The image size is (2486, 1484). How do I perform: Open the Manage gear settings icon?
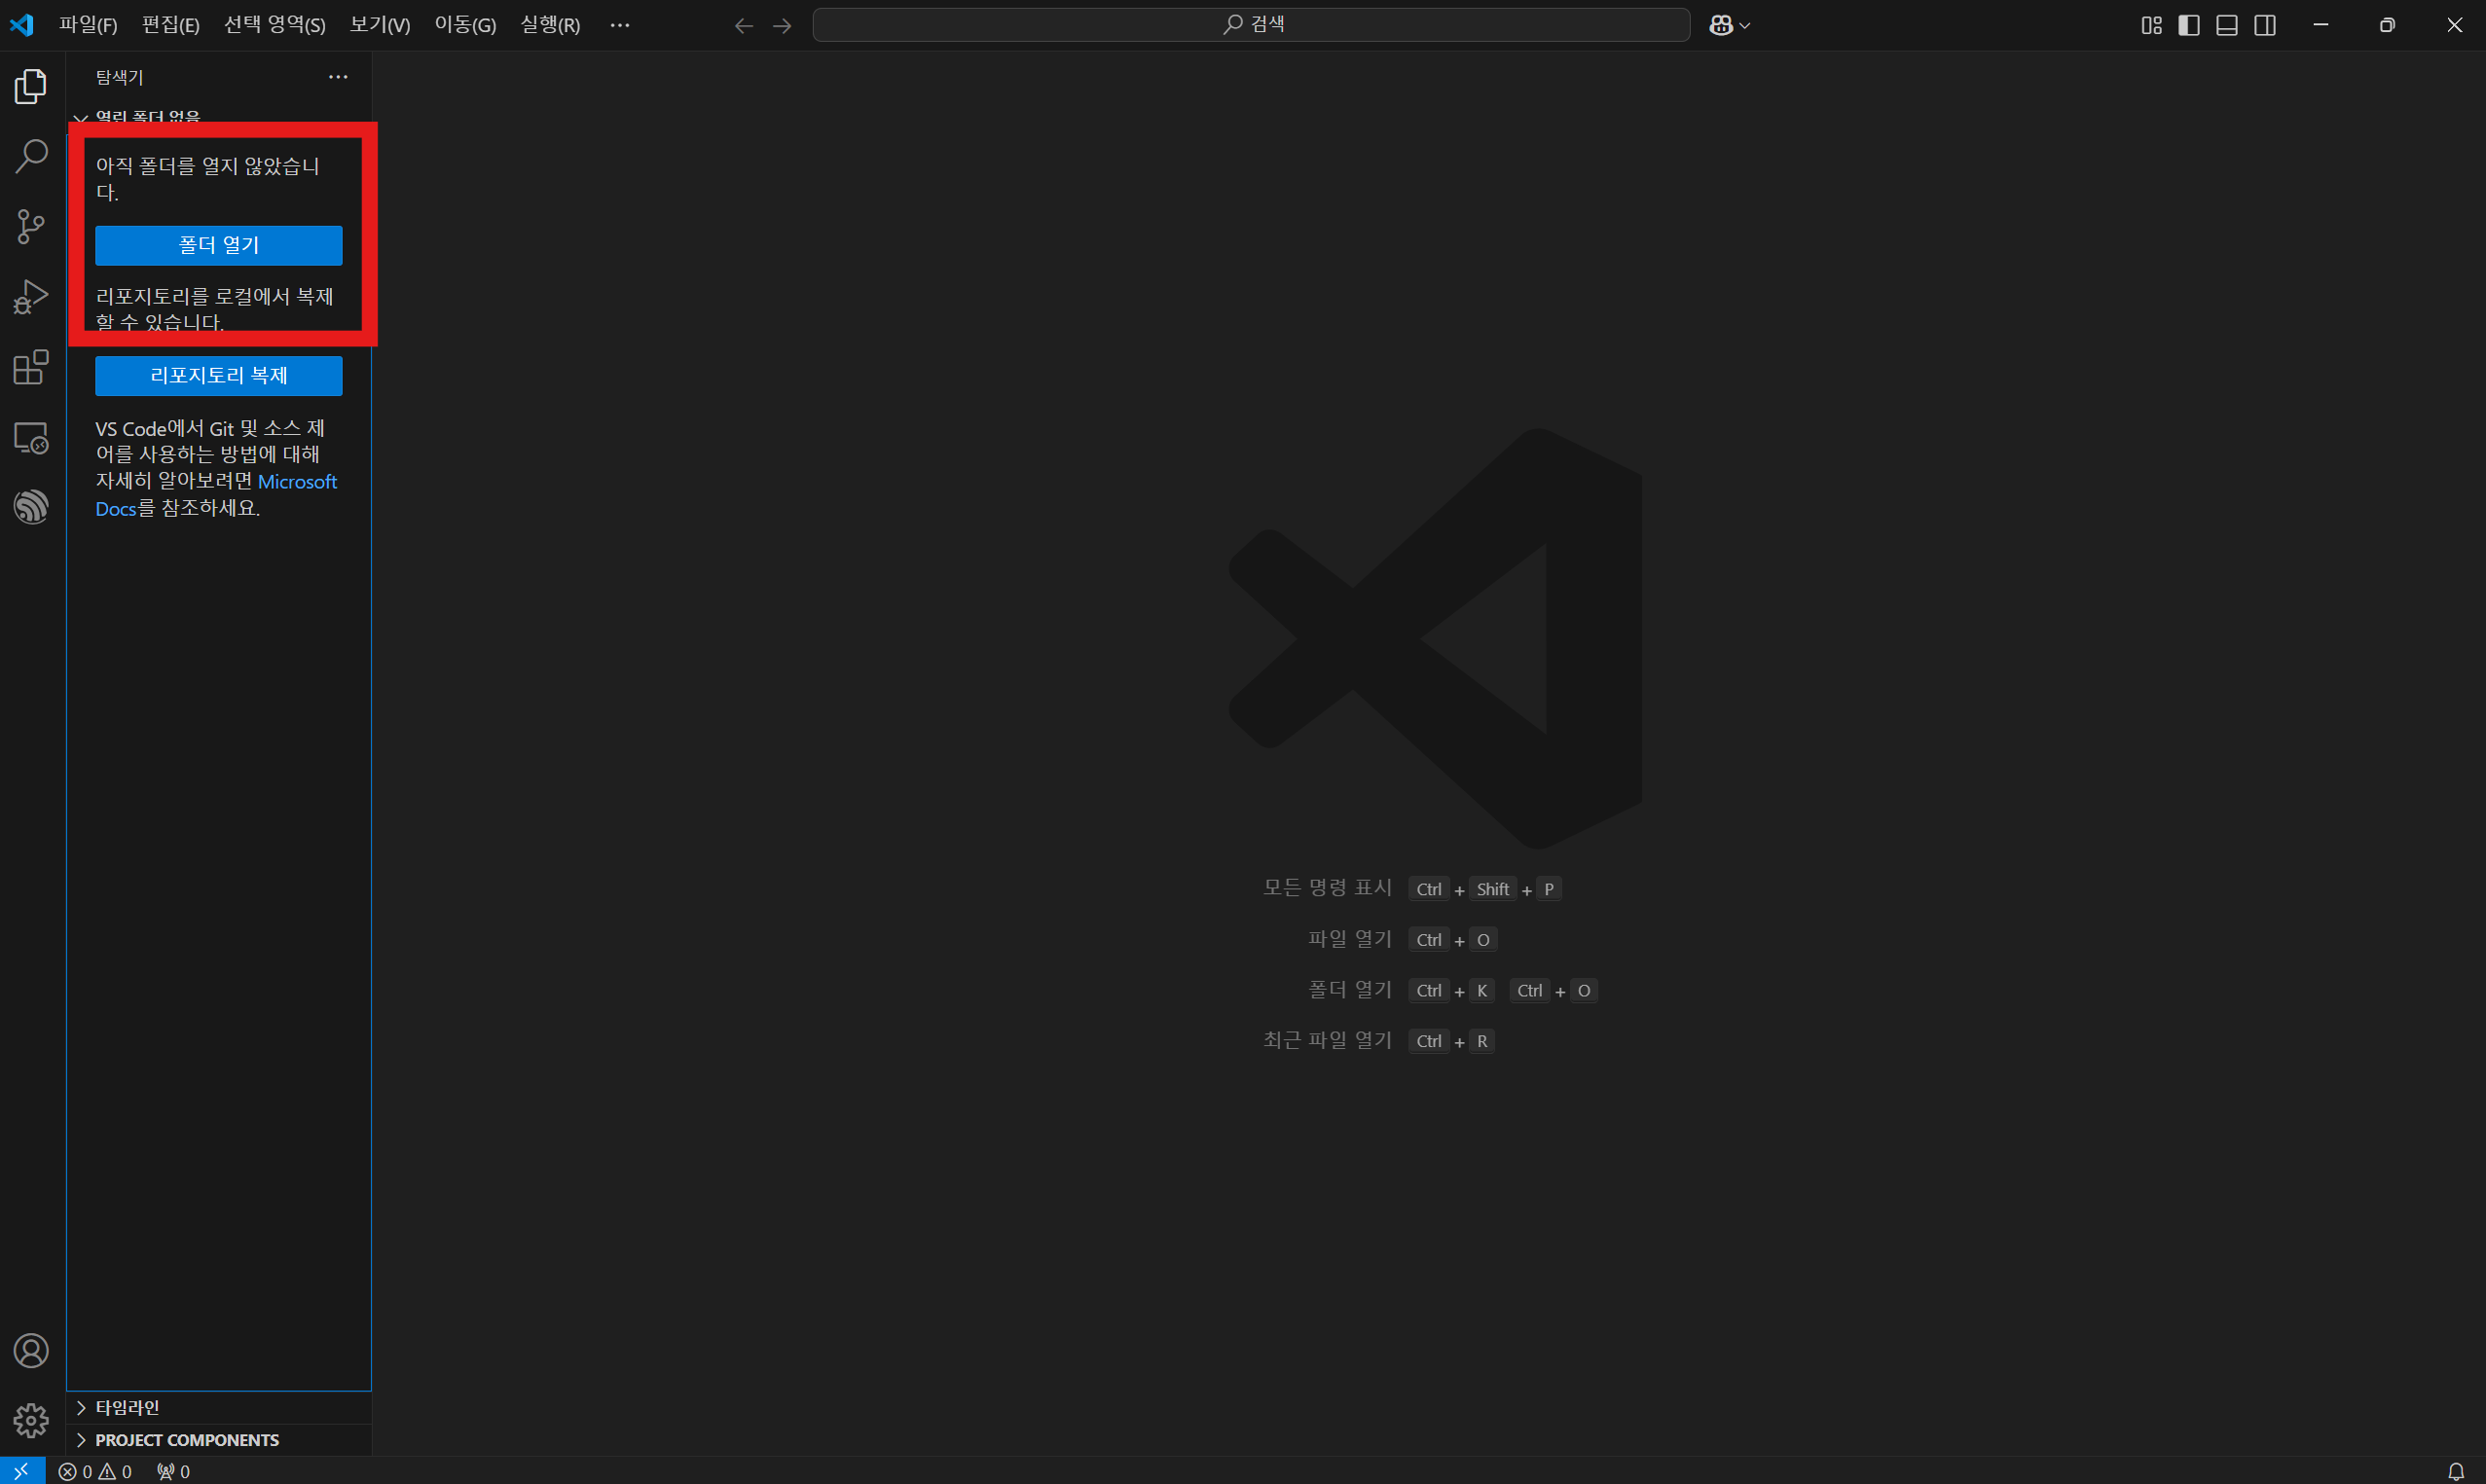pos(31,1420)
